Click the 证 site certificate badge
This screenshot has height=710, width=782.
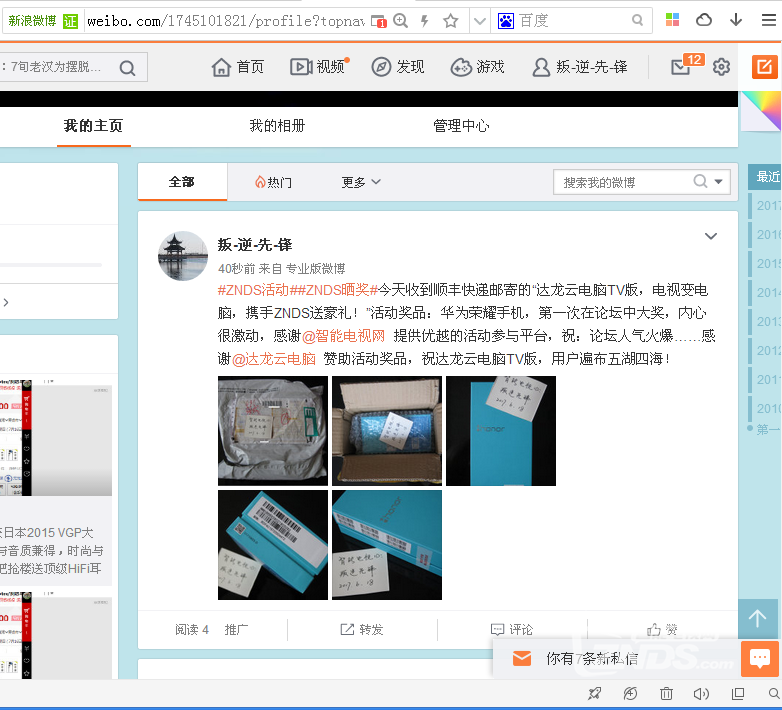pos(70,21)
